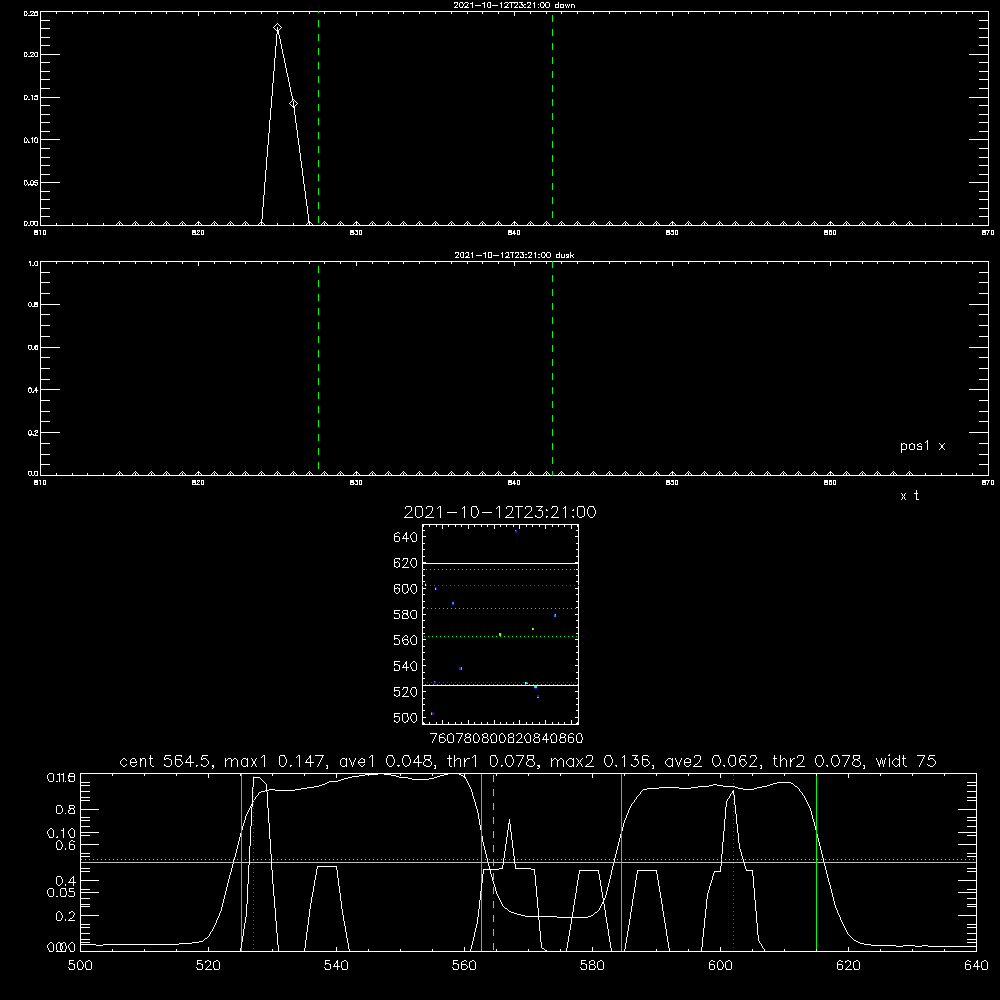Click the dawn plot title 2021-10-12T23:21:00 dawn
This screenshot has height=1000, width=1000.
click(x=514, y=5)
